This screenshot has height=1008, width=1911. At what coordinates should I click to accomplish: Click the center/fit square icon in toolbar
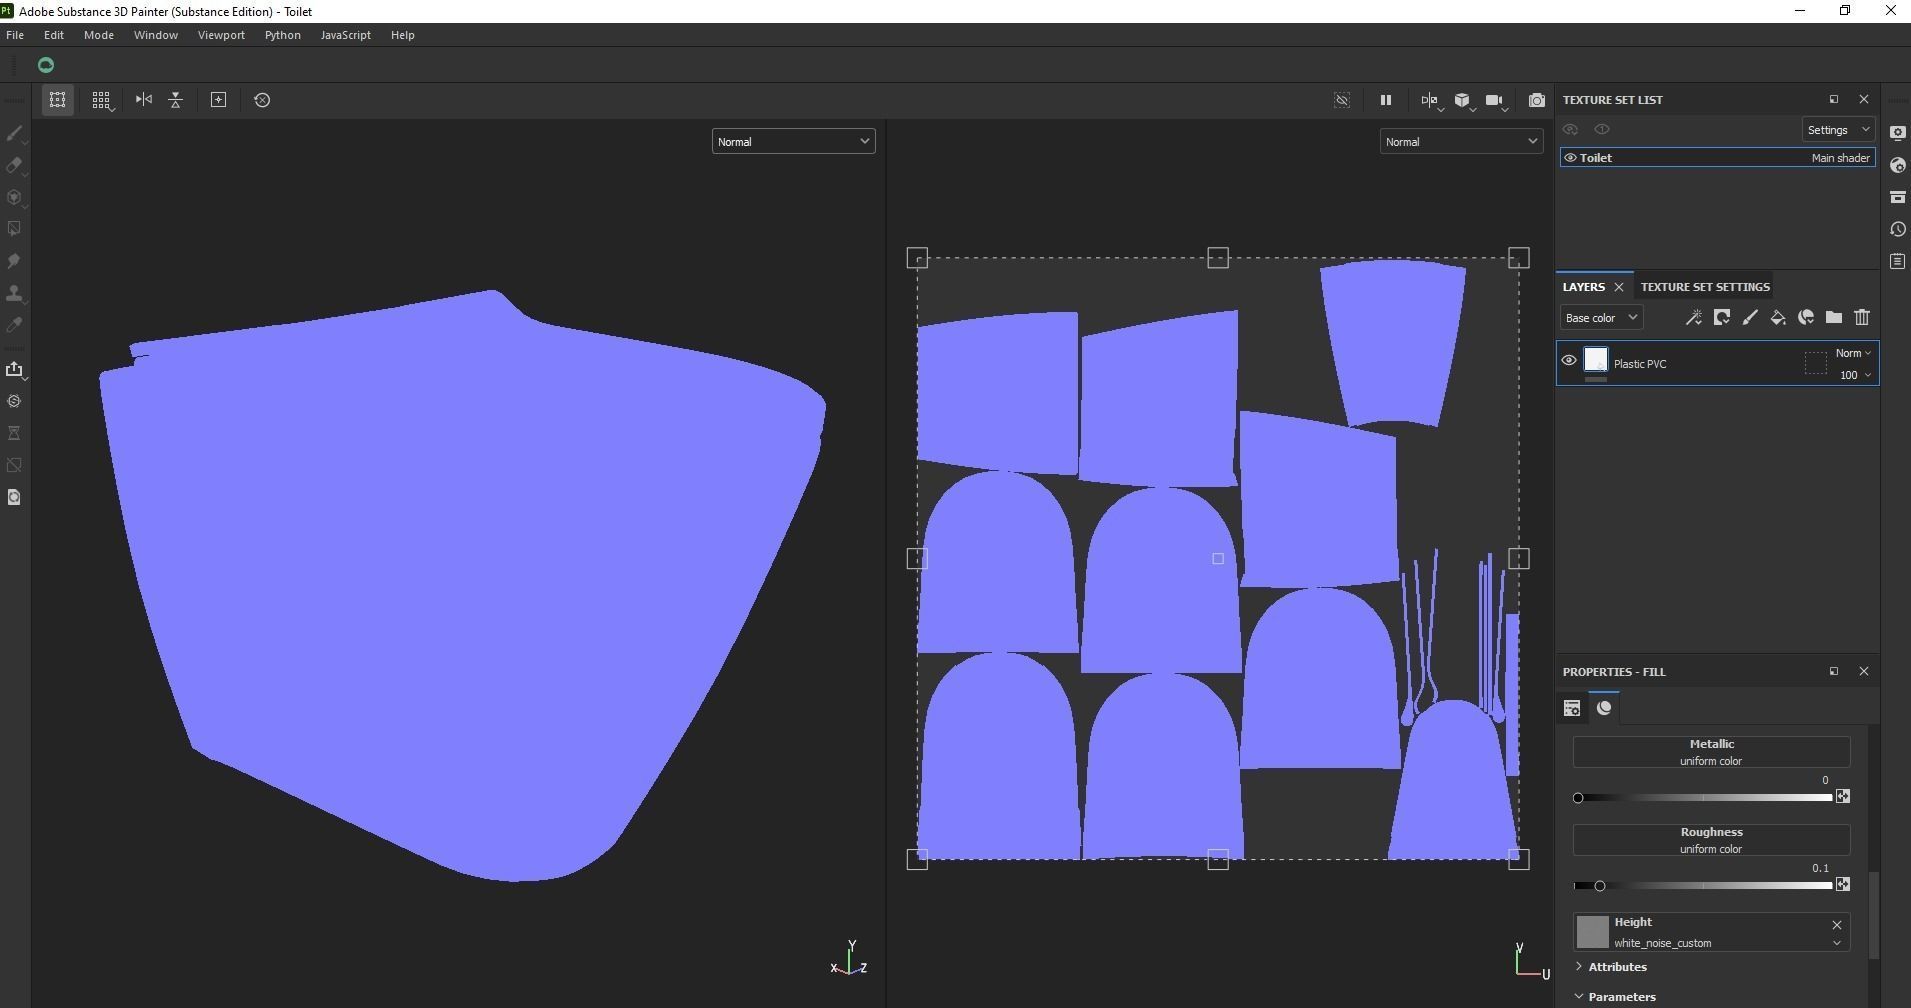click(x=218, y=100)
